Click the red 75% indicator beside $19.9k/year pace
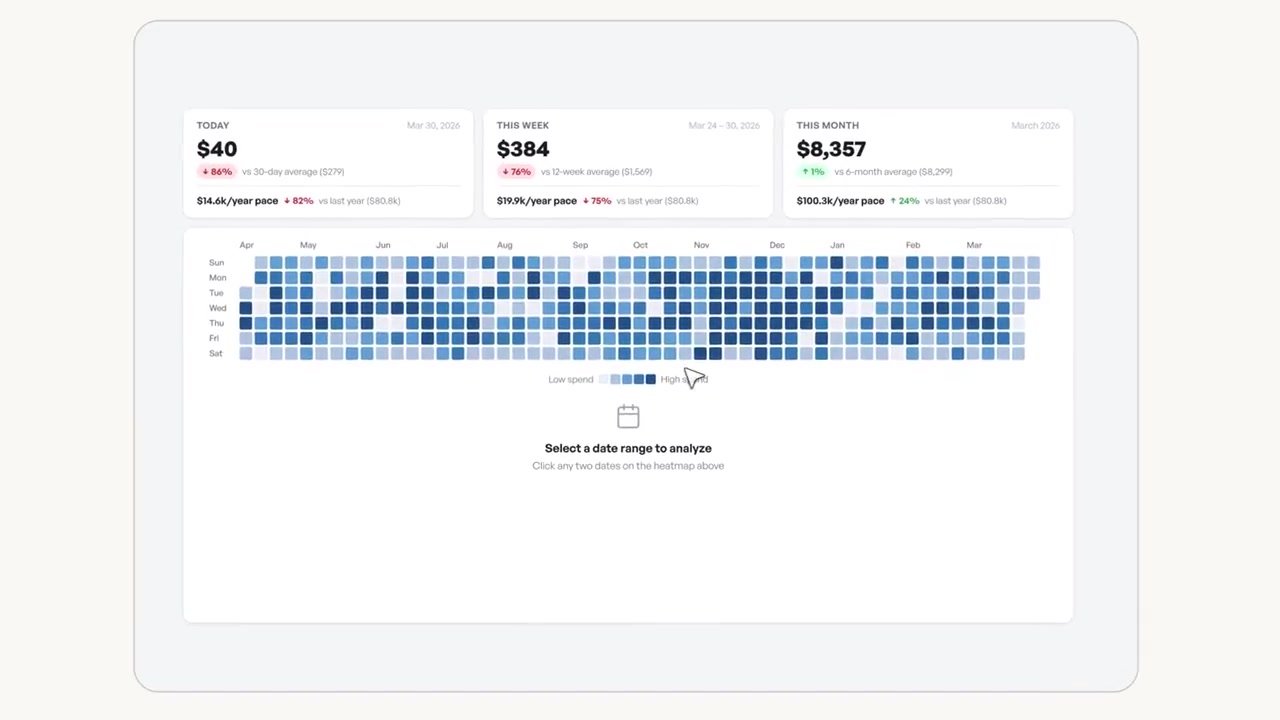The image size is (1280, 720). pos(597,201)
